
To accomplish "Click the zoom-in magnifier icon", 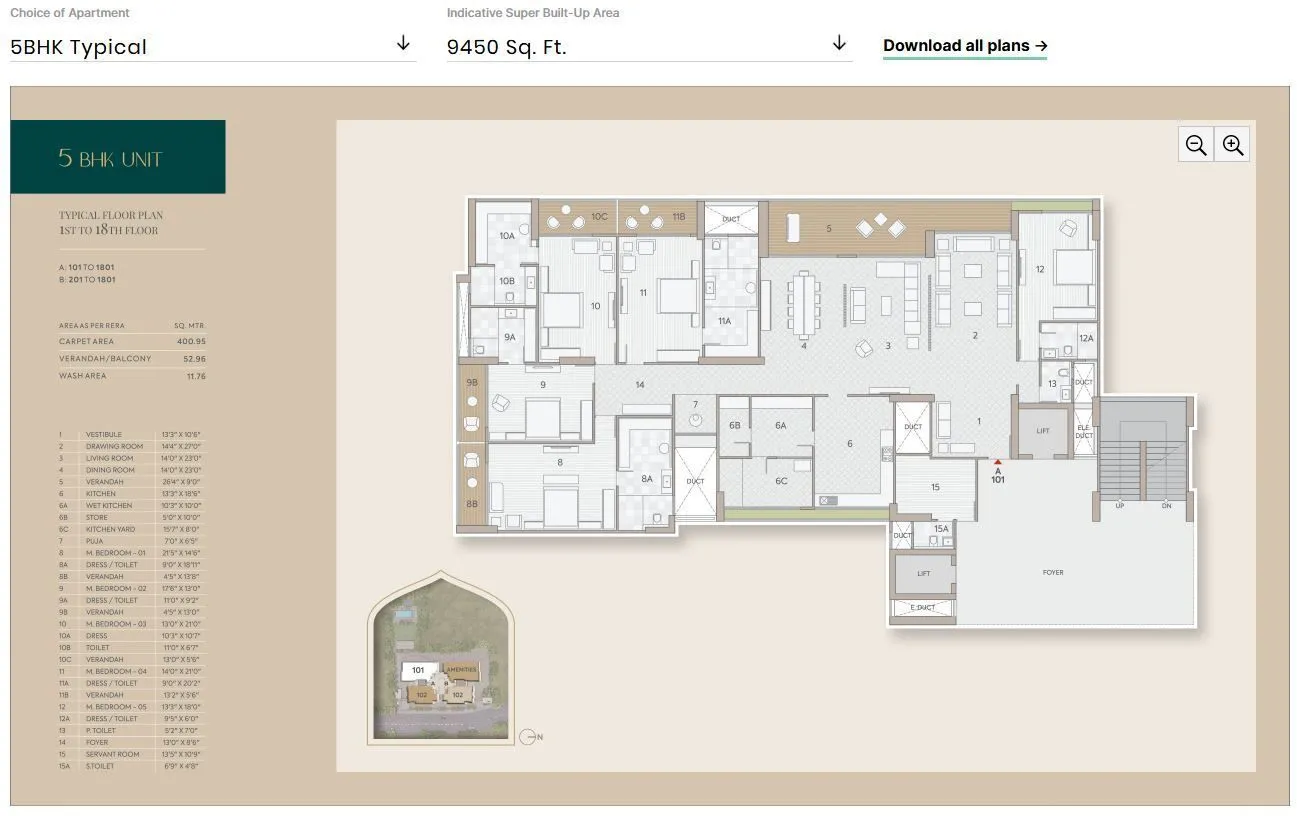I will point(1232,144).
